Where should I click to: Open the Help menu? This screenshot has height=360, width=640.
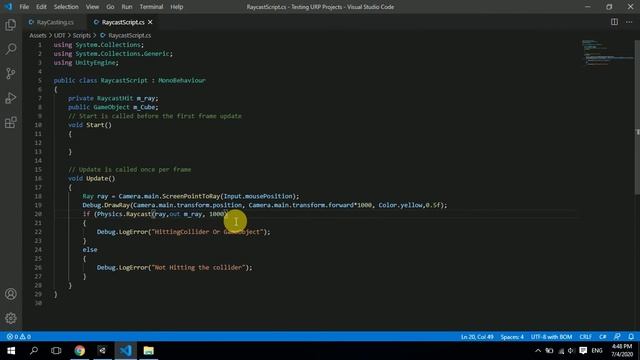coord(177,7)
